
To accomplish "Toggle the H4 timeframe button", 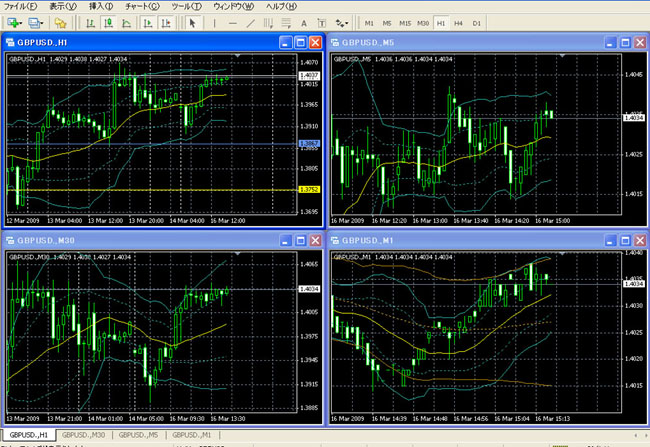I will click(x=458, y=22).
